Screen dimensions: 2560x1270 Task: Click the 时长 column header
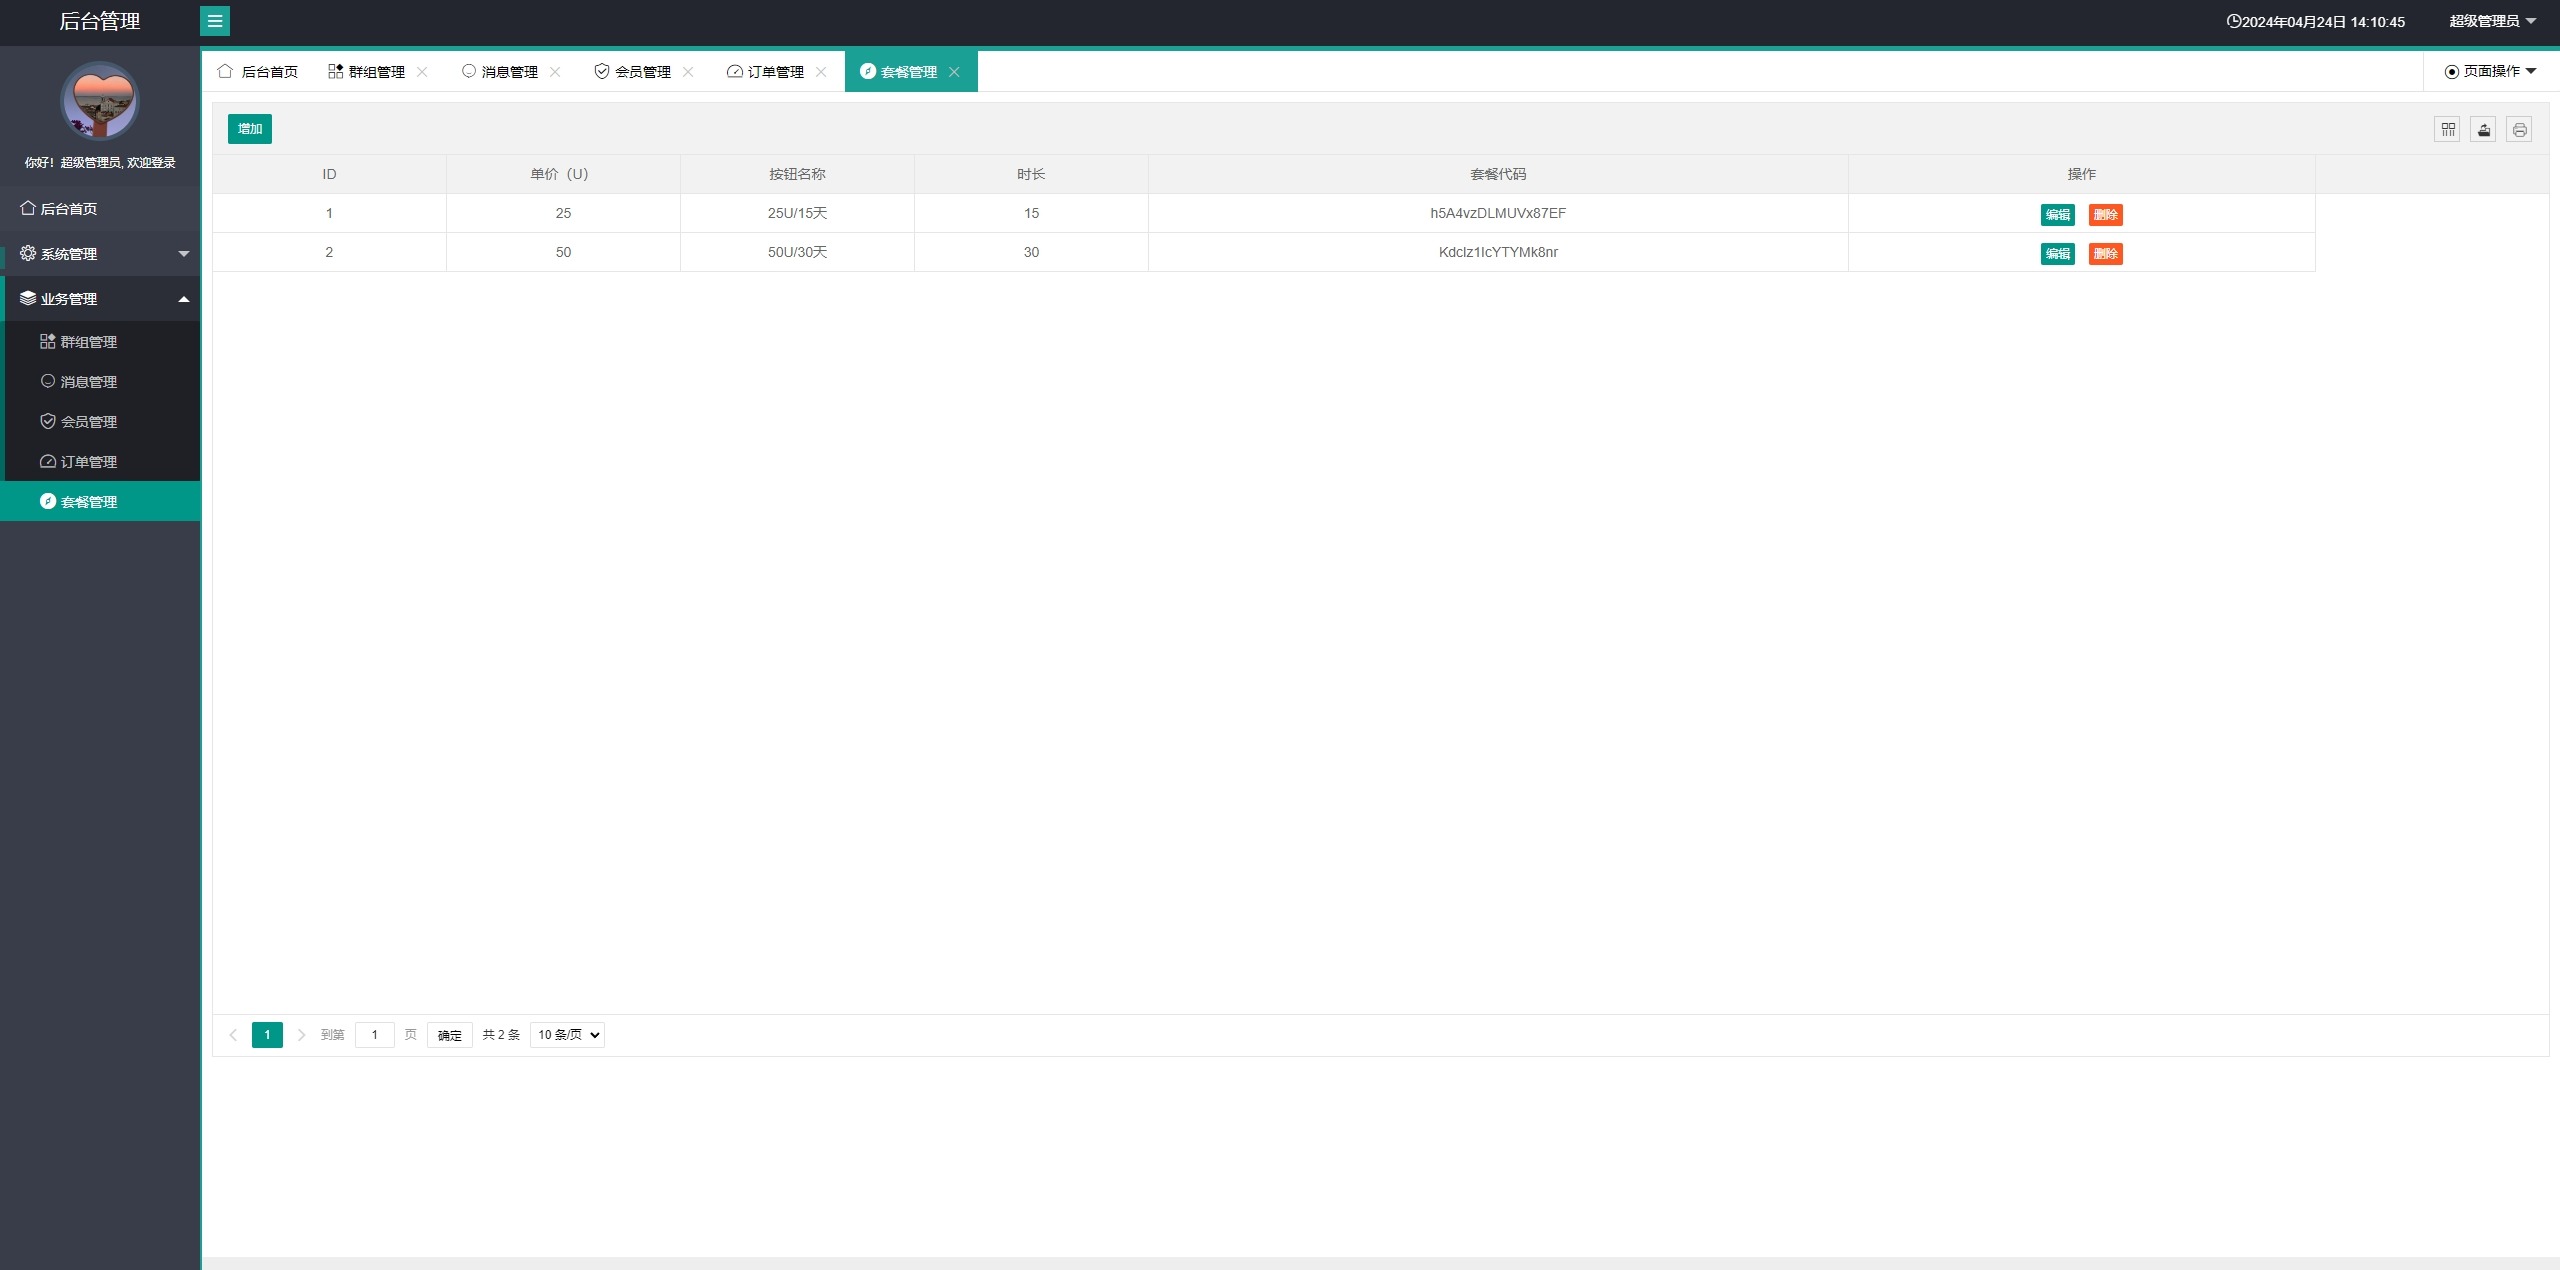point(1031,174)
